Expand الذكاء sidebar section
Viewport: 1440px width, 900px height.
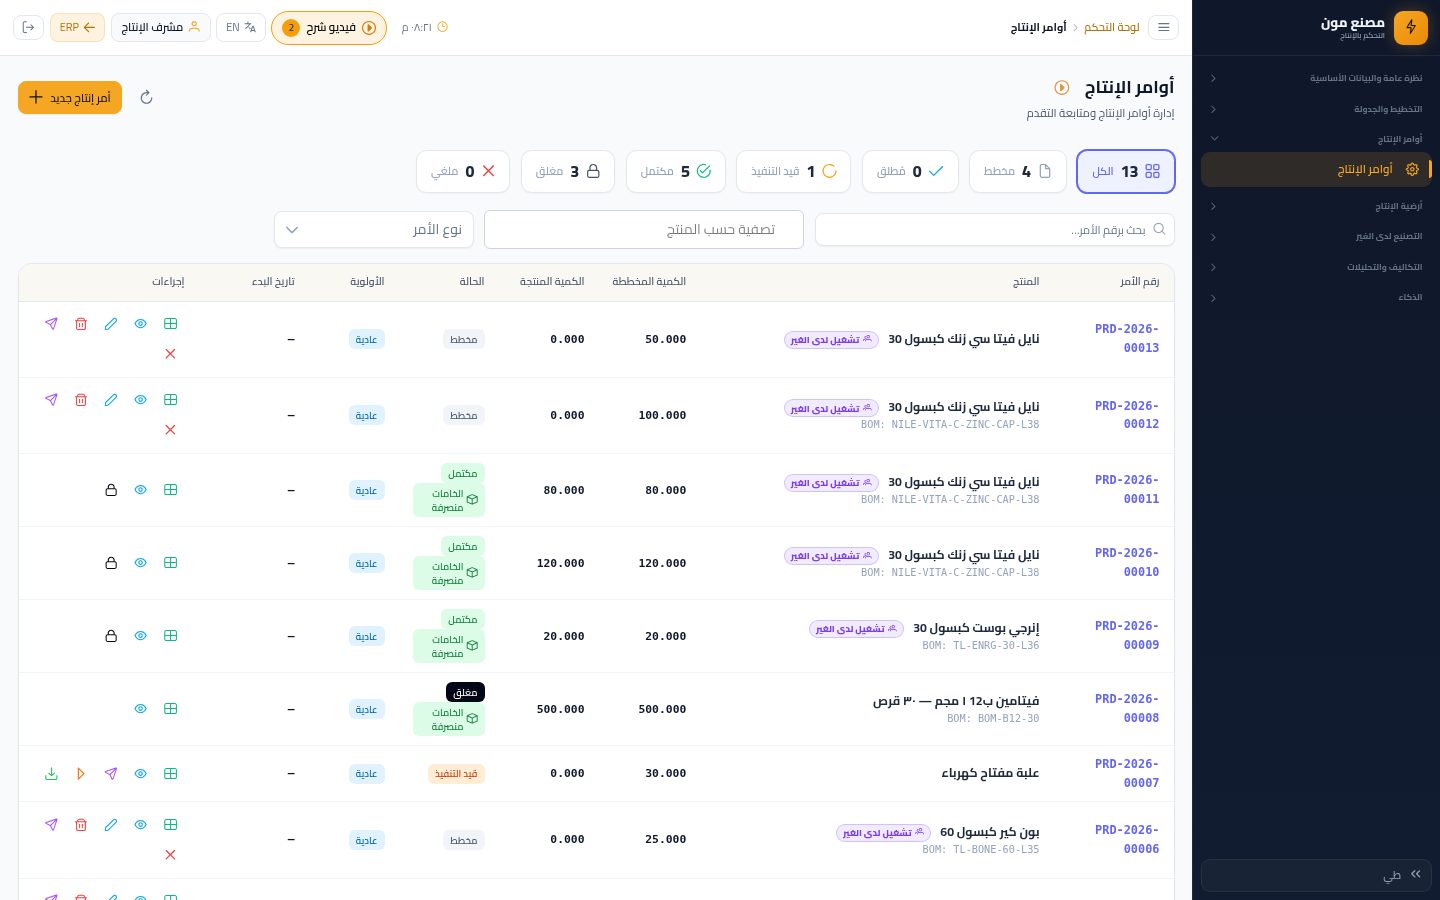pyautogui.click(x=1316, y=298)
